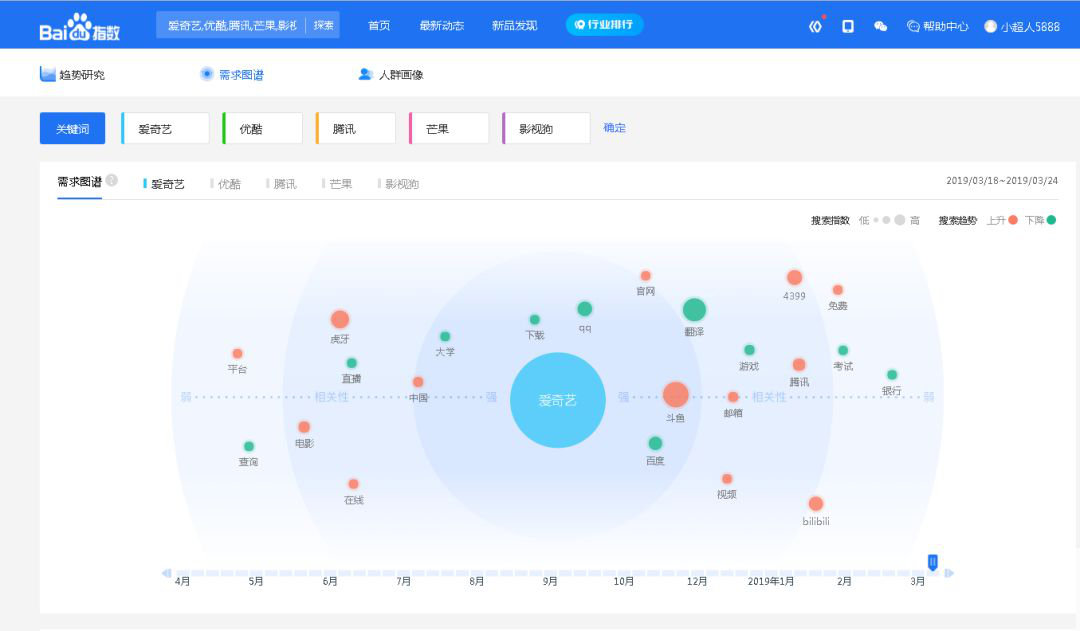1080x631 pixels.
Task: Click the 在线 bubble
Action: (x=353, y=484)
